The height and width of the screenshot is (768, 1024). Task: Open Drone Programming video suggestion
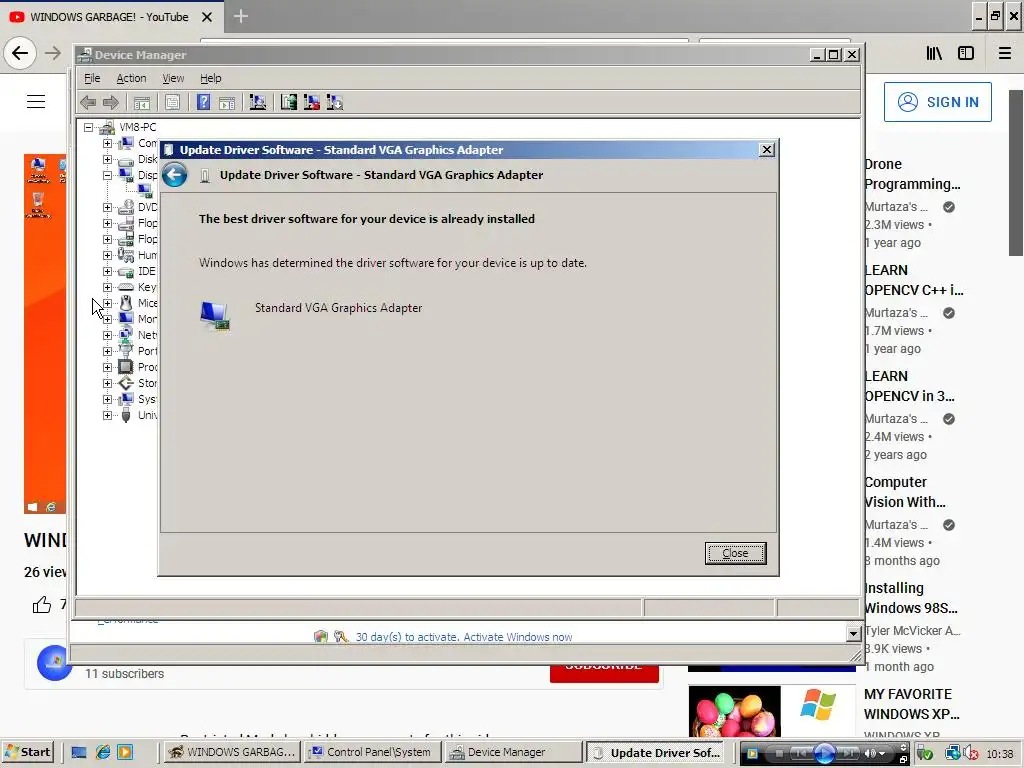pos(912,174)
